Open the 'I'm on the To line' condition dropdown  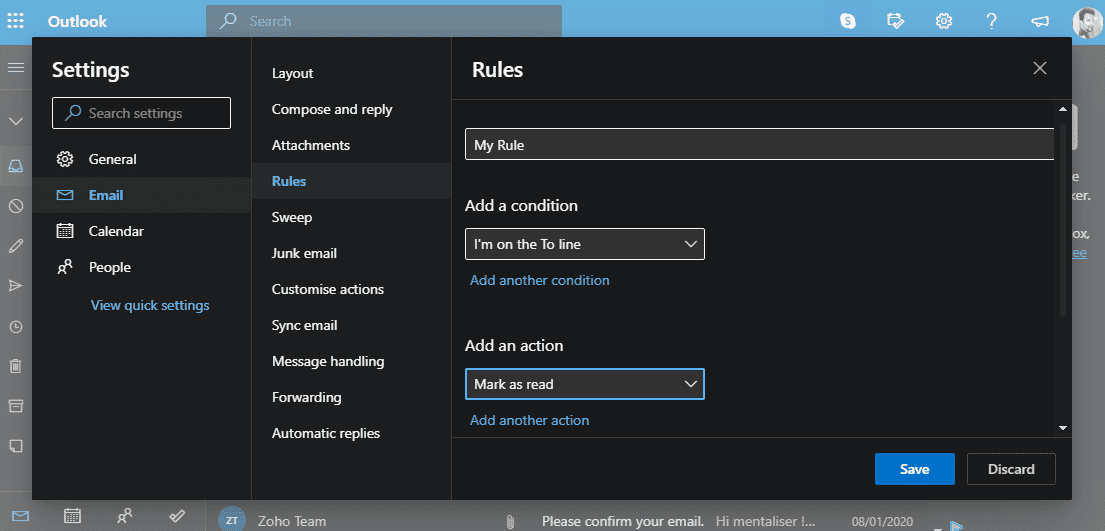pos(585,244)
